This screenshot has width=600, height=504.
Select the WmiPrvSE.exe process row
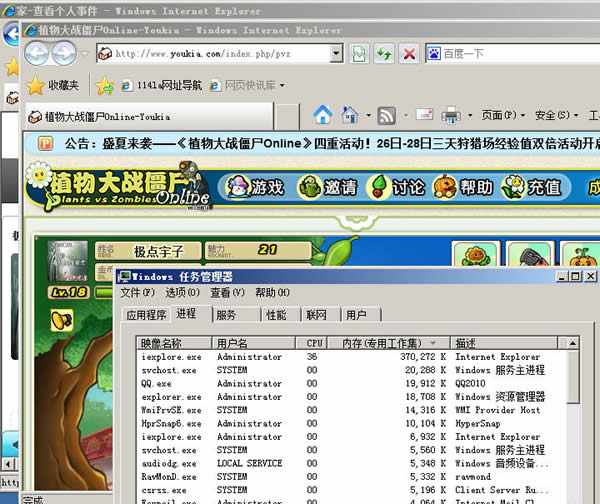[351, 410]
